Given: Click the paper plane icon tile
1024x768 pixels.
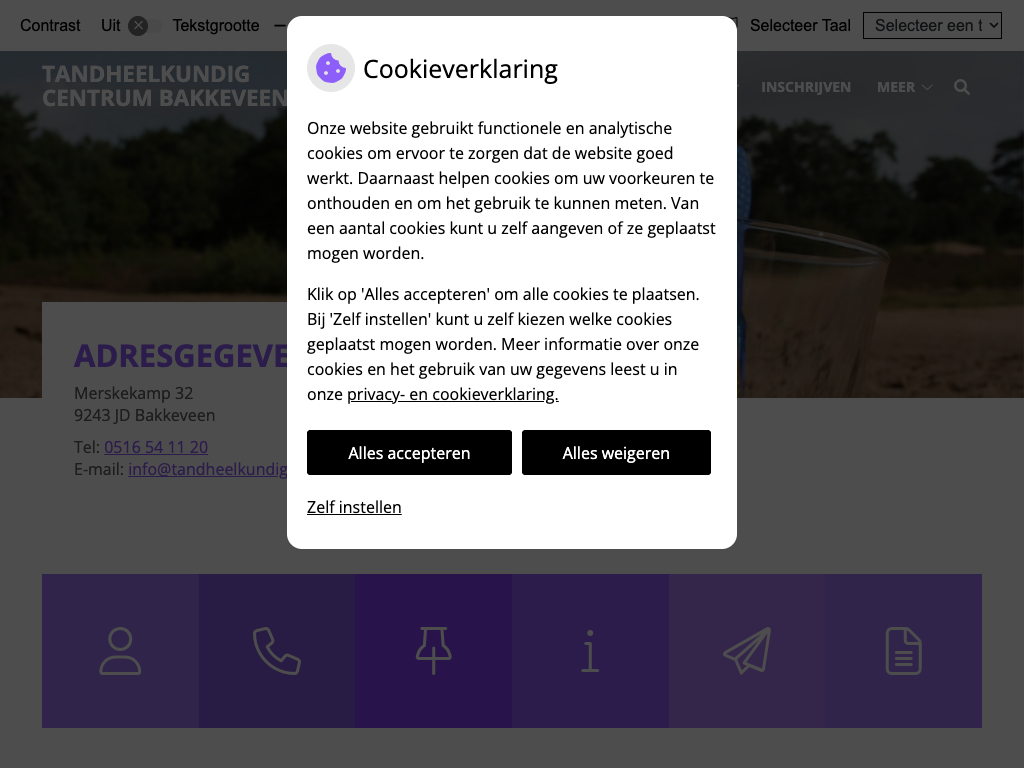Looking at the screenshot, I should [747, 650].
